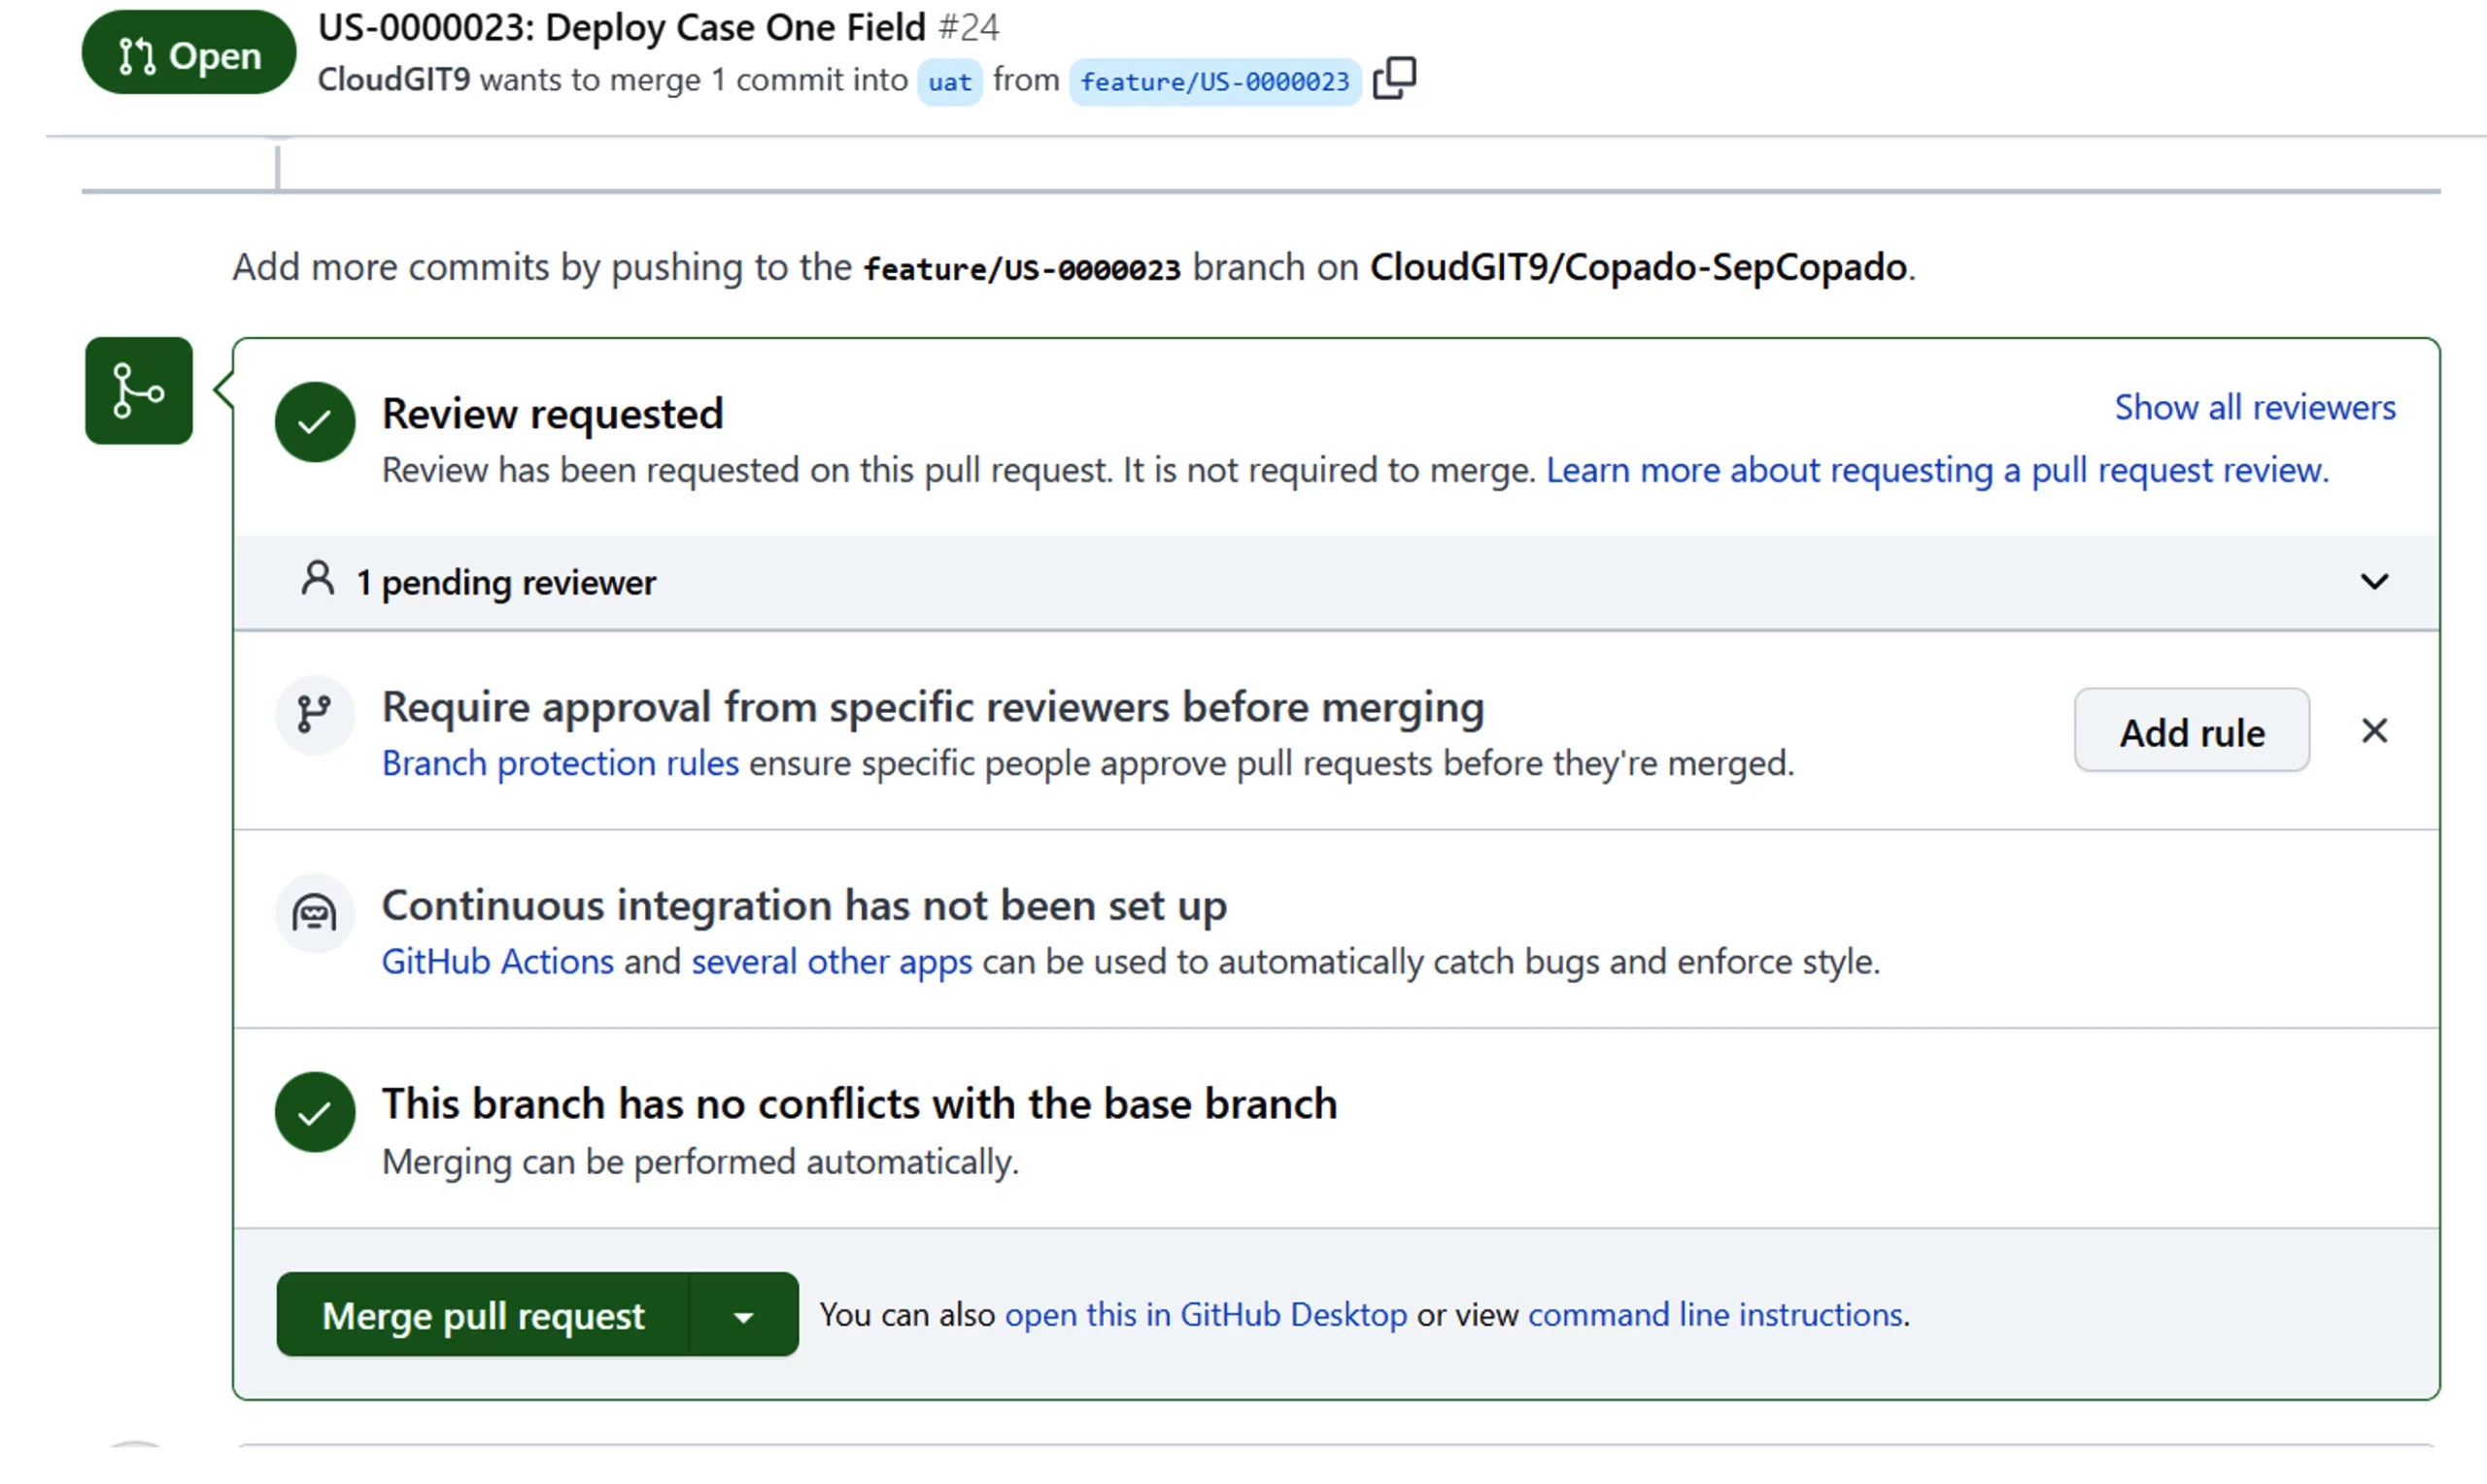Click open this in GitHub Desktop
The width and height of the screenshot is (2487, 1484).
(x=1205, y=1314)
